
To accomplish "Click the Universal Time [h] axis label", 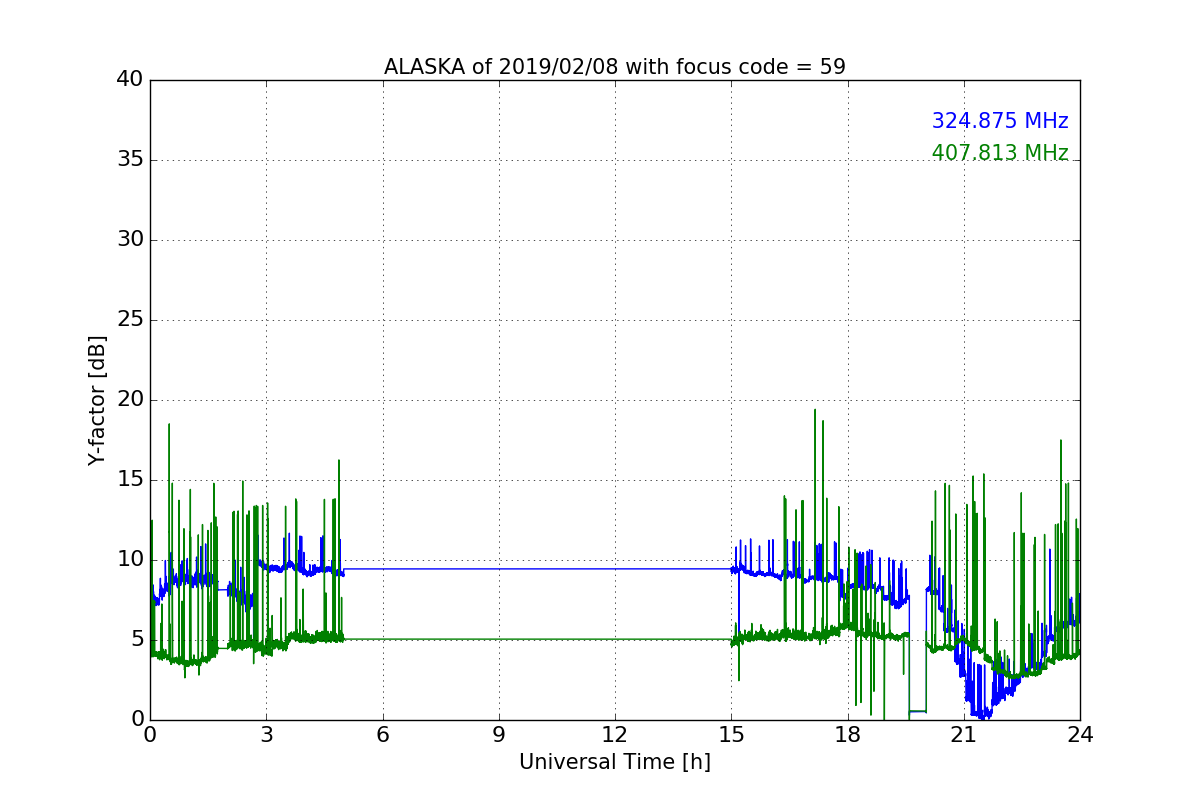I will pyautogui.click(x=614, y=762).
